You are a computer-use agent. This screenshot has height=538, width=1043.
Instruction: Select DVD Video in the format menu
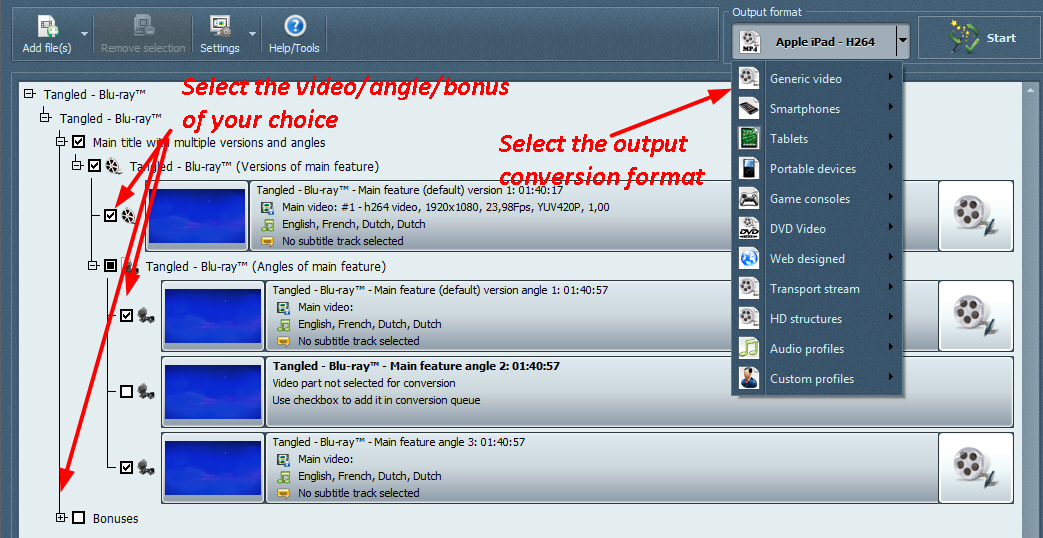tap(817, 228)
